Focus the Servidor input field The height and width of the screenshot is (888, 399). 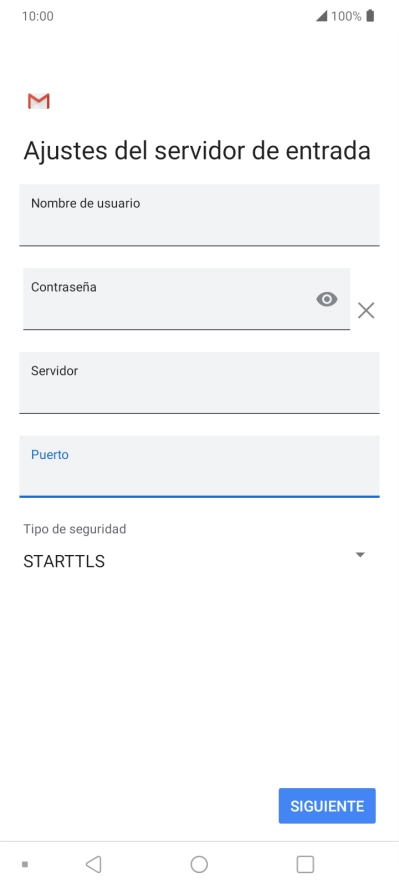click(199, 383)
